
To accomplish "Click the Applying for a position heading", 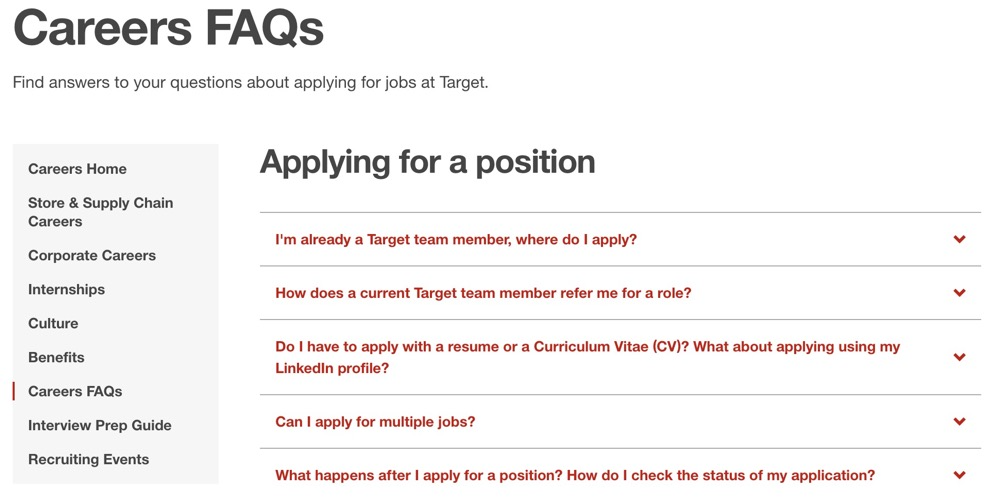I will click(x=427, y=162).
